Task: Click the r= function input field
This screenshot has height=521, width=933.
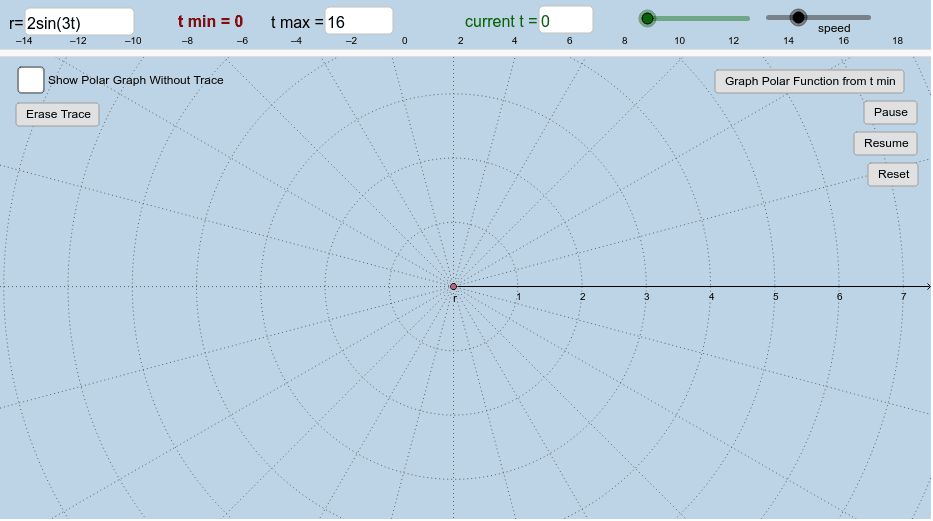Action: point(79,22)
